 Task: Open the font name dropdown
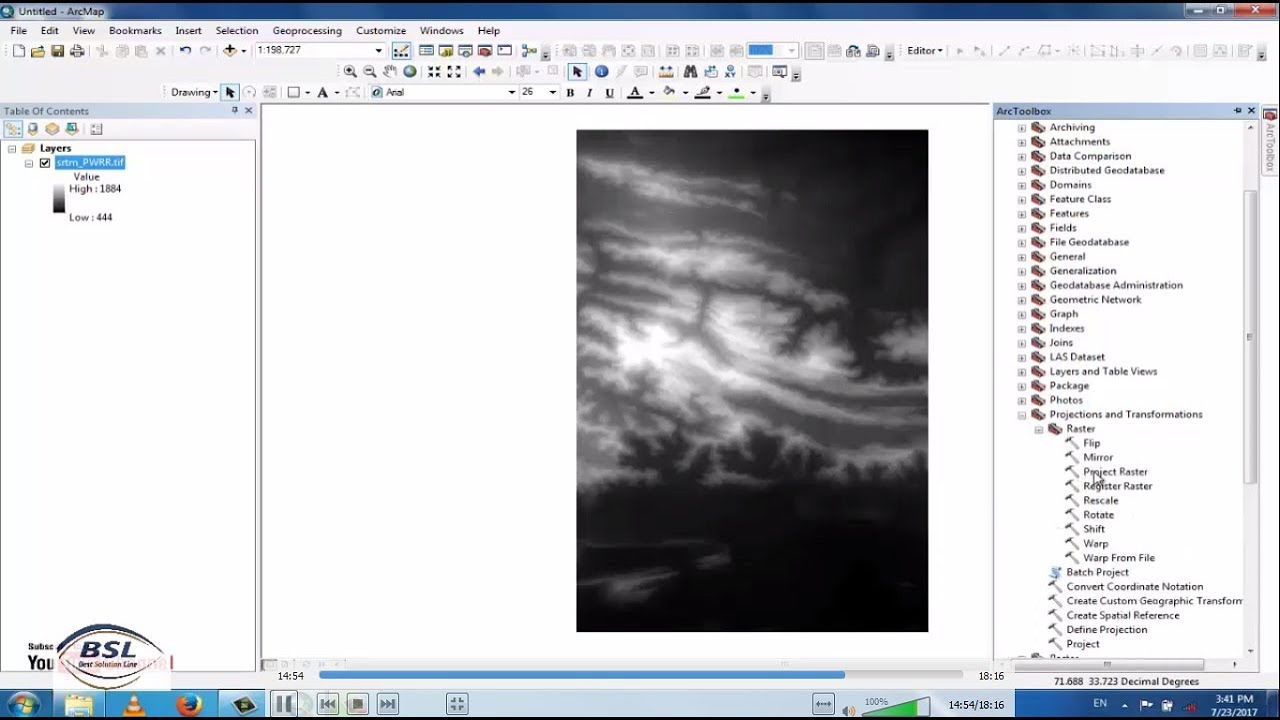pyautogui.click(x=511, y=93)
